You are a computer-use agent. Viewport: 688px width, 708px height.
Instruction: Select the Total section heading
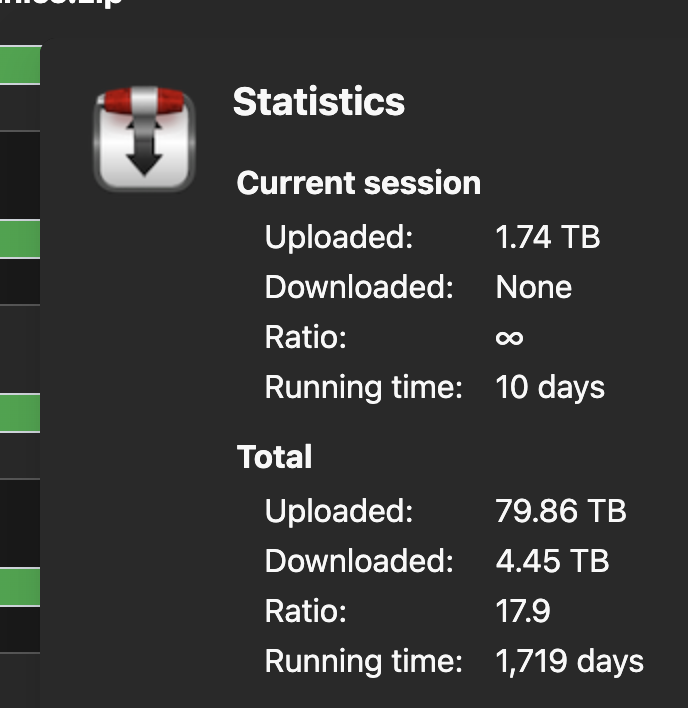point(274,458)
